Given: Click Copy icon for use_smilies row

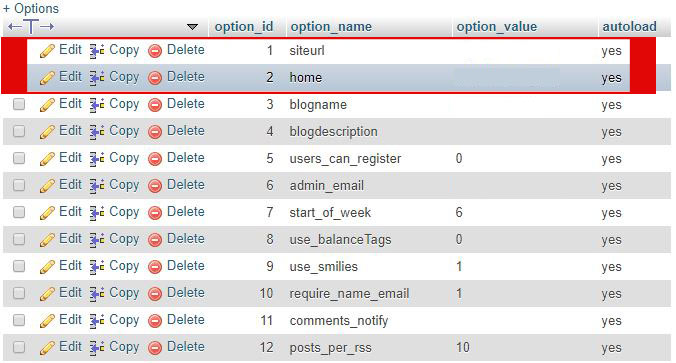Looking at the screenshot, I should pyautogui.click(x=97, y=267).
